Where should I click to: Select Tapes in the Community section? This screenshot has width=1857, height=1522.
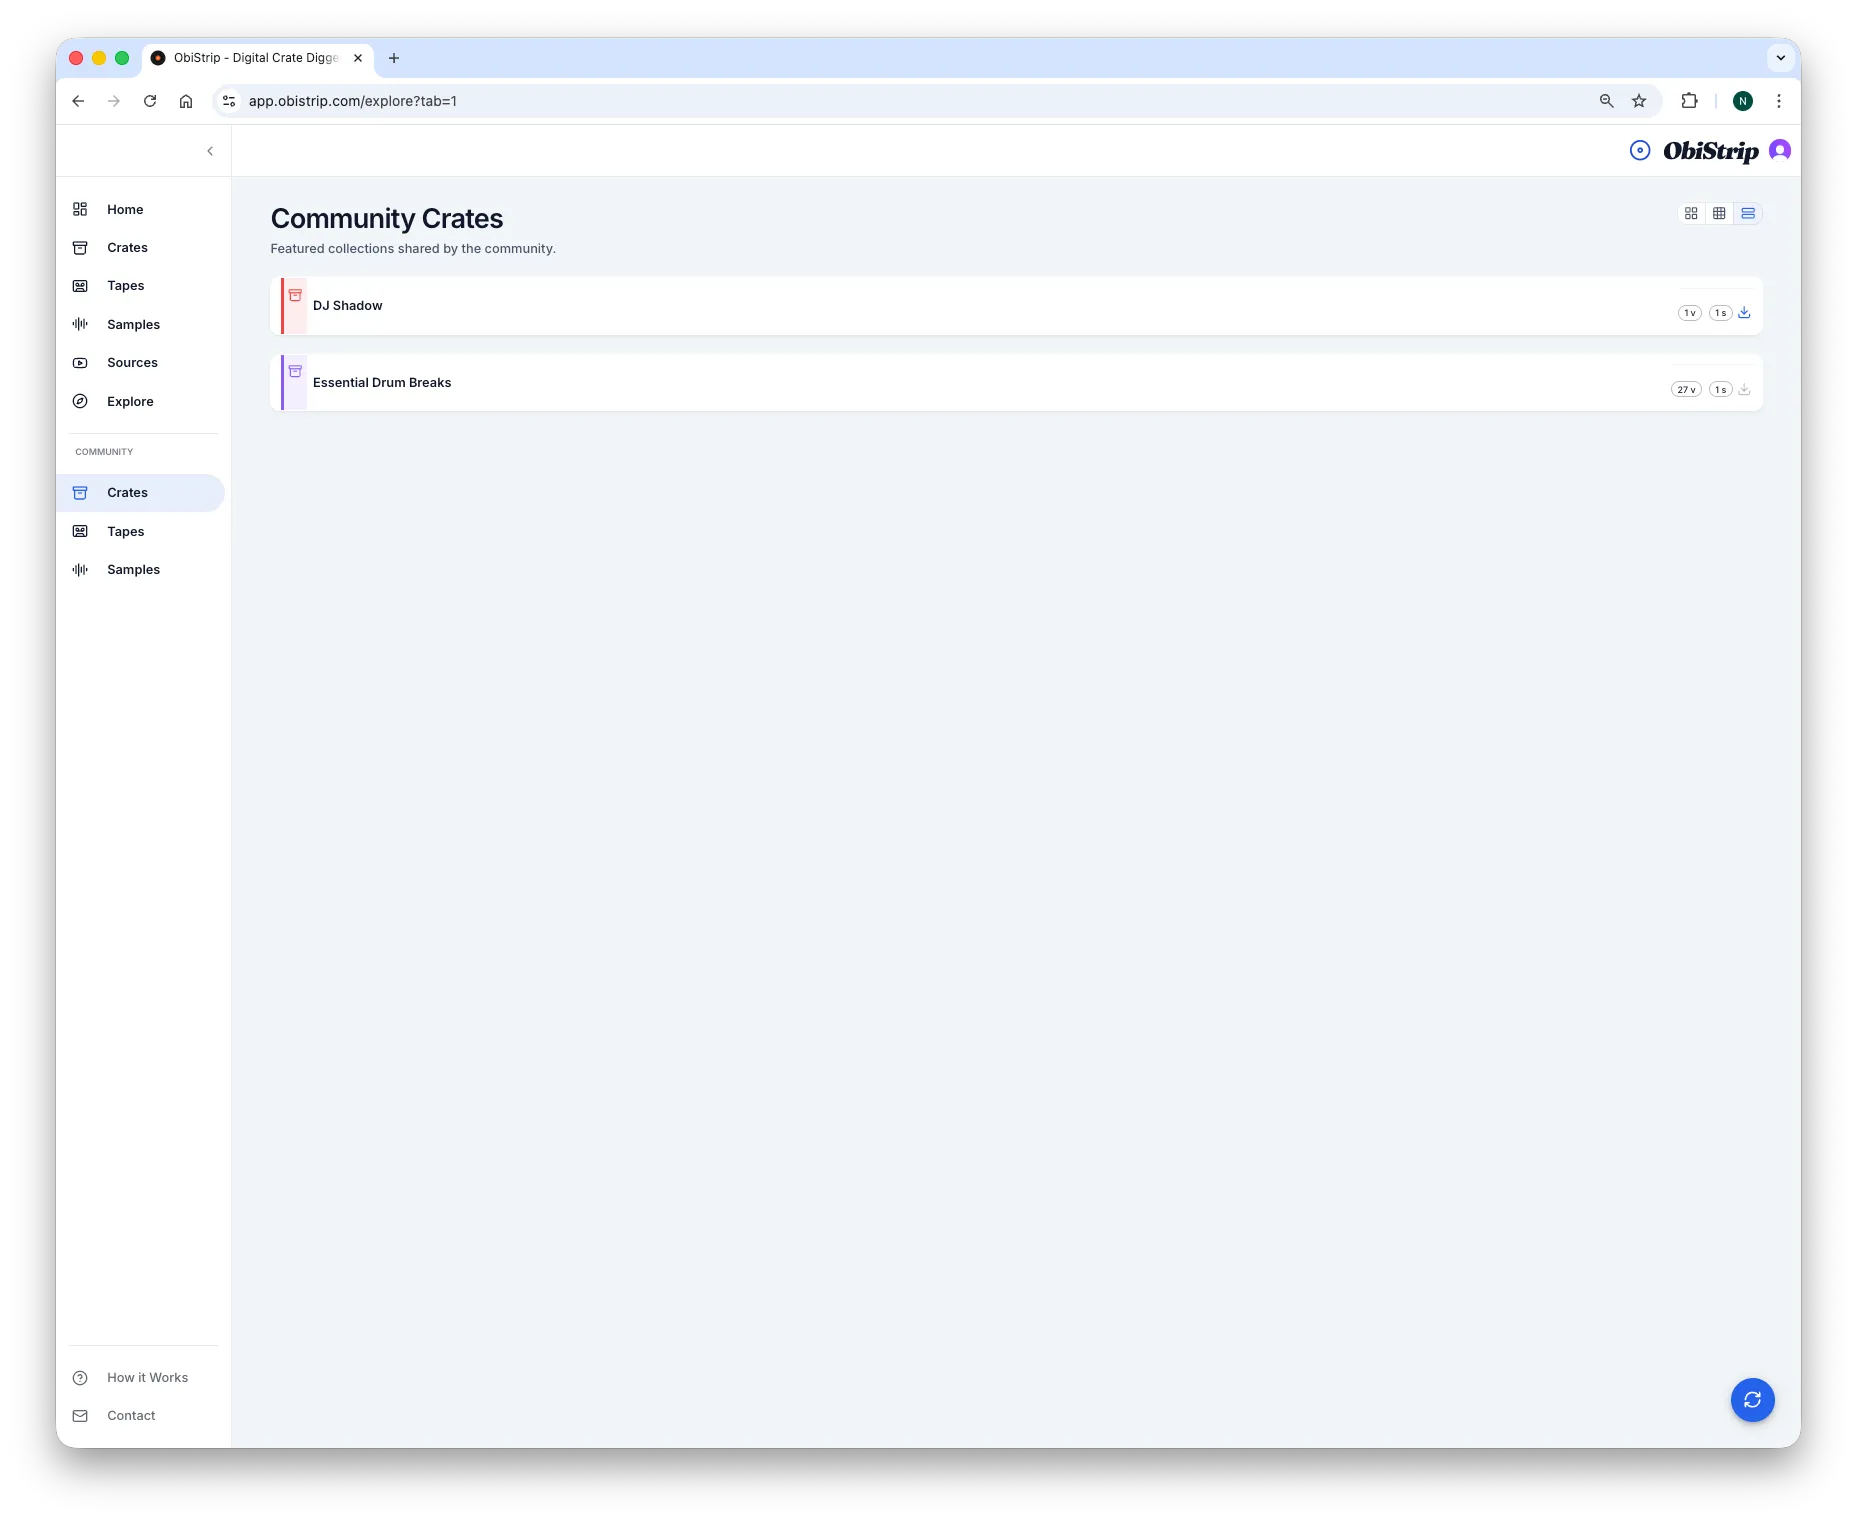125,531
